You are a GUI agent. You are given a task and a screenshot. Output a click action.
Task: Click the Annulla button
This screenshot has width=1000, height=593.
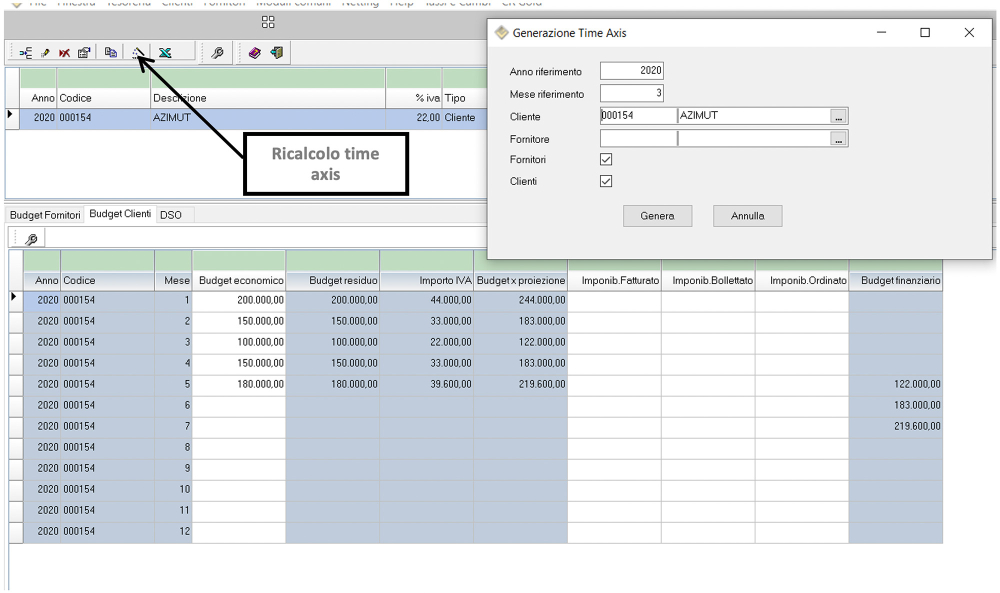pyautogui.click(x=747, y=216)
